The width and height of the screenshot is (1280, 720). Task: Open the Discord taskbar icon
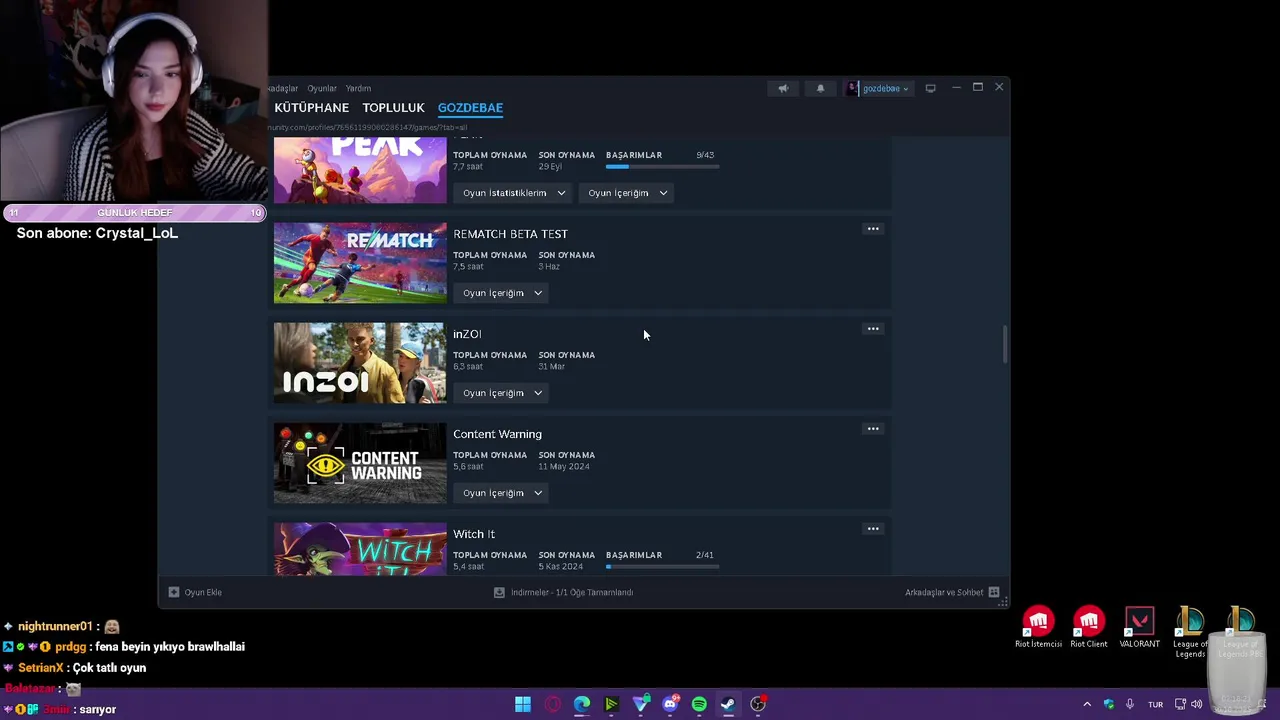tap(670, 704)
